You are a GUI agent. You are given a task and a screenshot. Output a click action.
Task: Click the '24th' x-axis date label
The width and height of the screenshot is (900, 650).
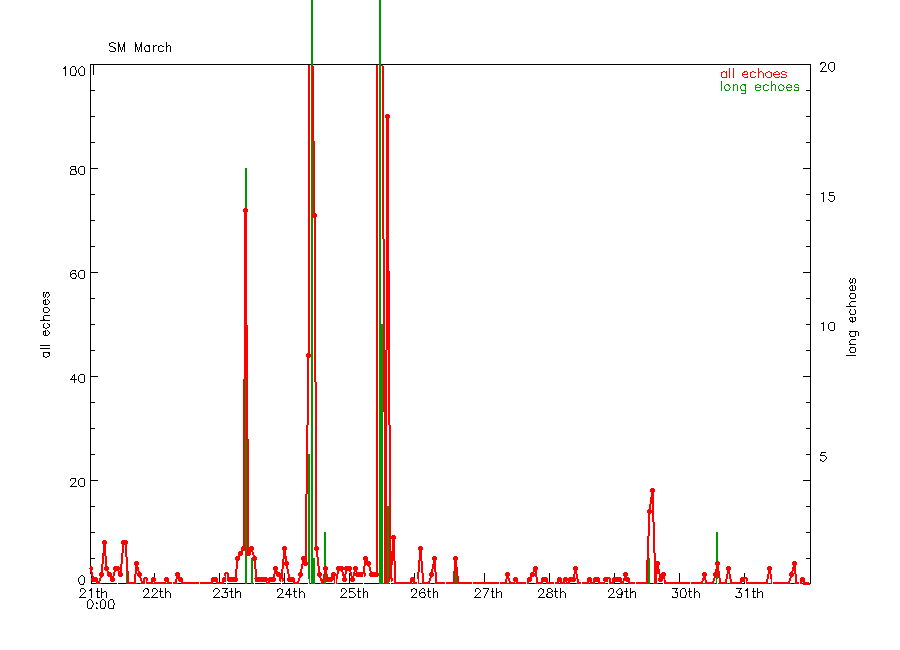point(290,593)
